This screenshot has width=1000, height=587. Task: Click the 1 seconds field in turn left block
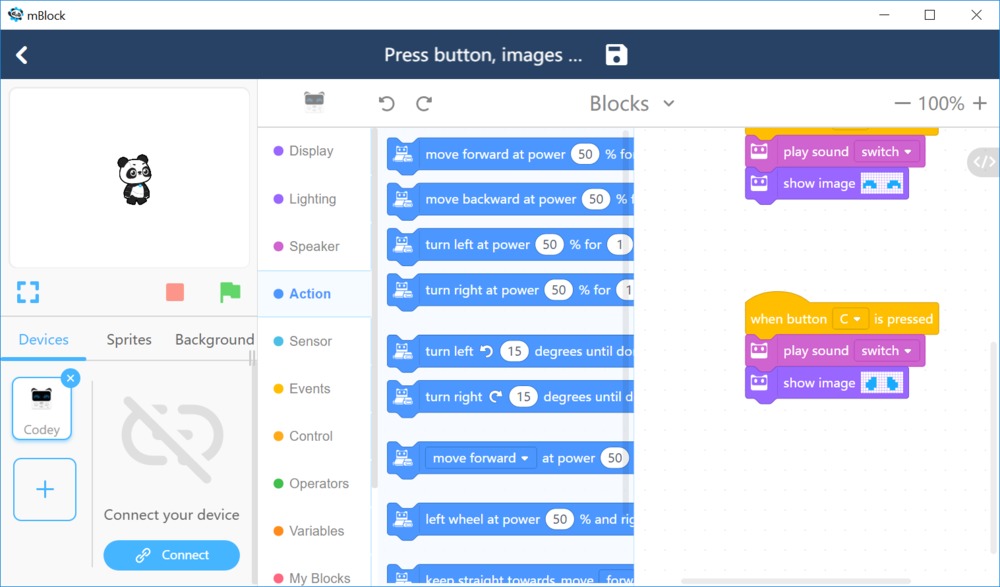[x=619, y=245]
